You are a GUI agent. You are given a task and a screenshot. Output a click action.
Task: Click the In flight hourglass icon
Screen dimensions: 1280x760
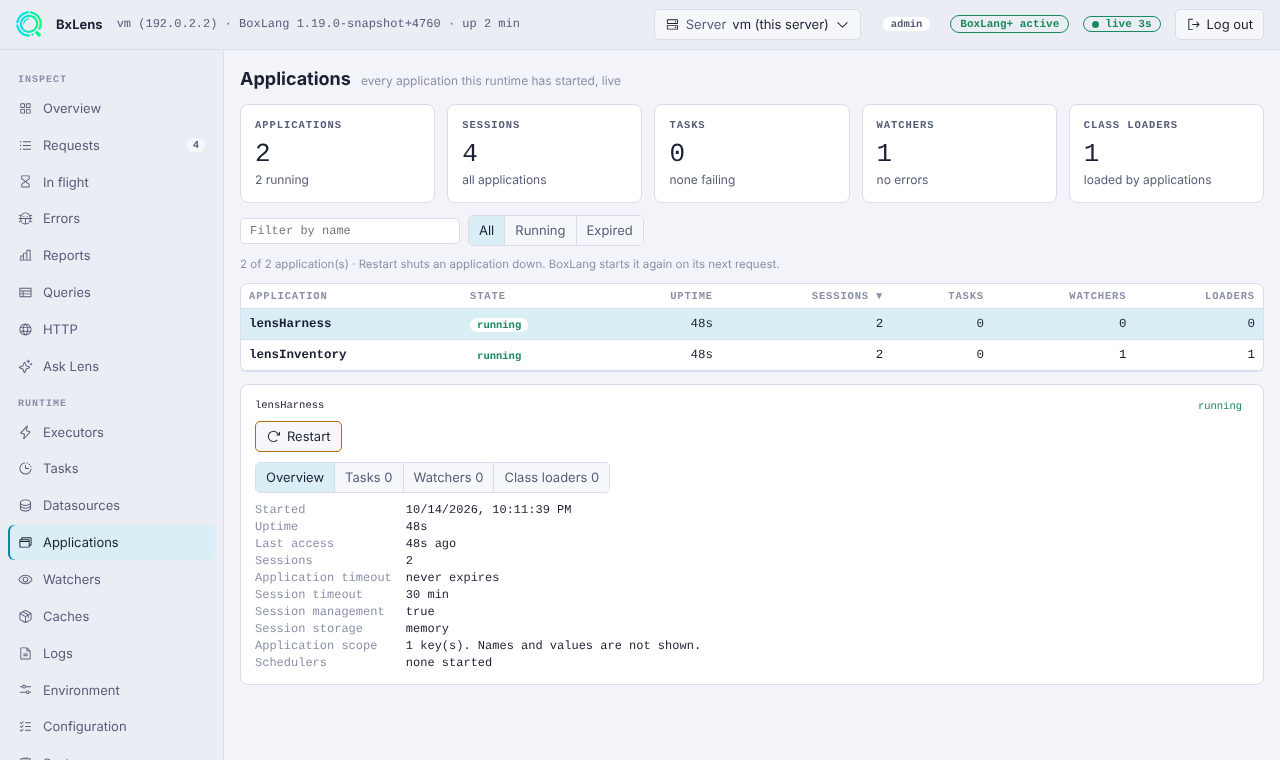coord(25,182)
